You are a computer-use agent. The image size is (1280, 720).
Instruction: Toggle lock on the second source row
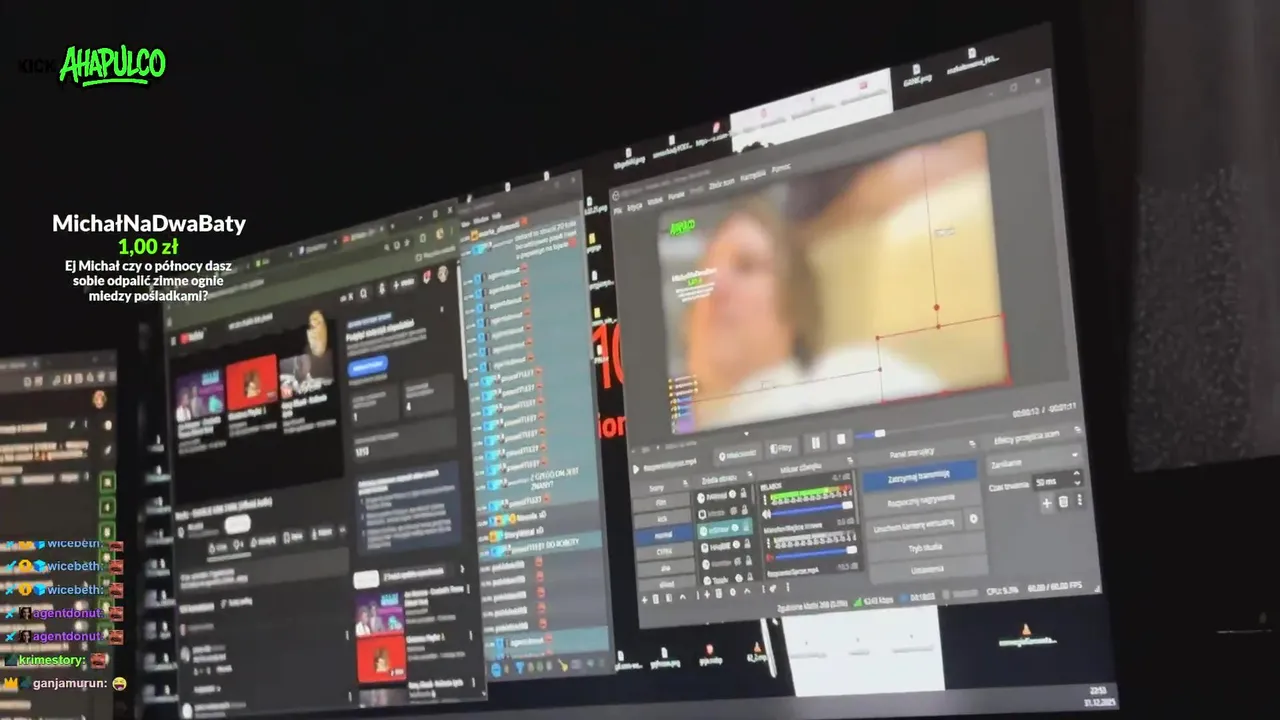[x=745, y=510]
